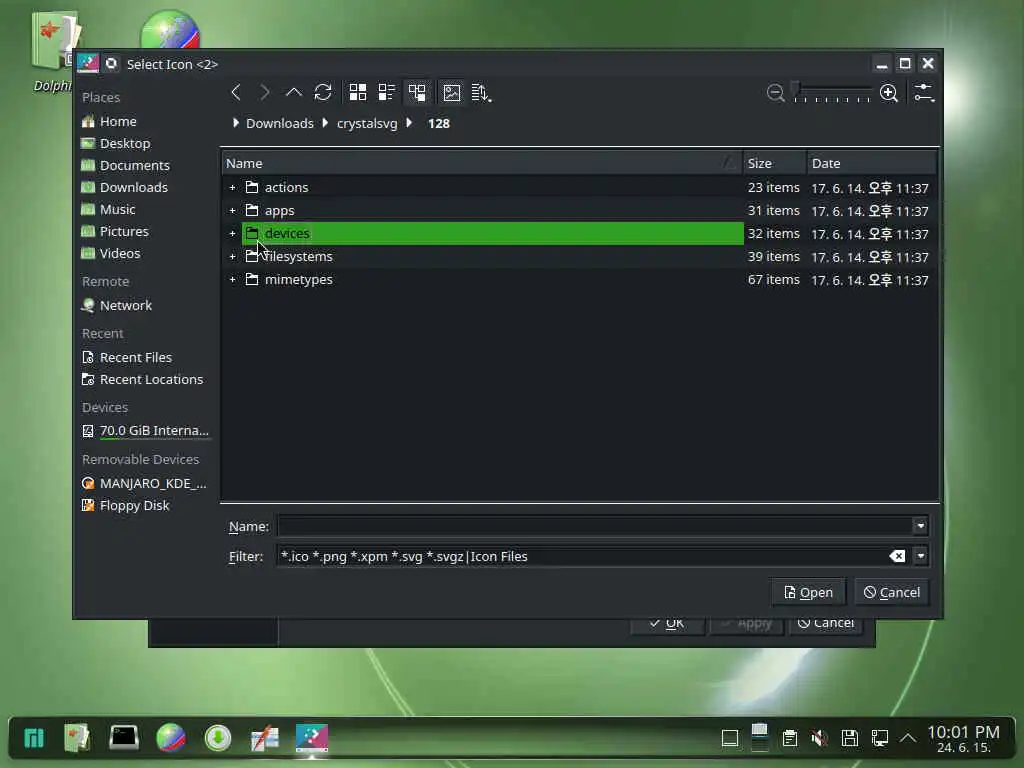The image size is (1024, 768).
Task: Open the sorting options menu
Action: coord(481,92)
